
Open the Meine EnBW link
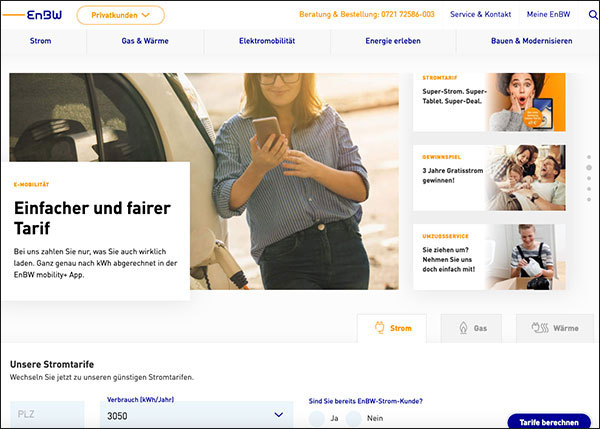point(548,15)
